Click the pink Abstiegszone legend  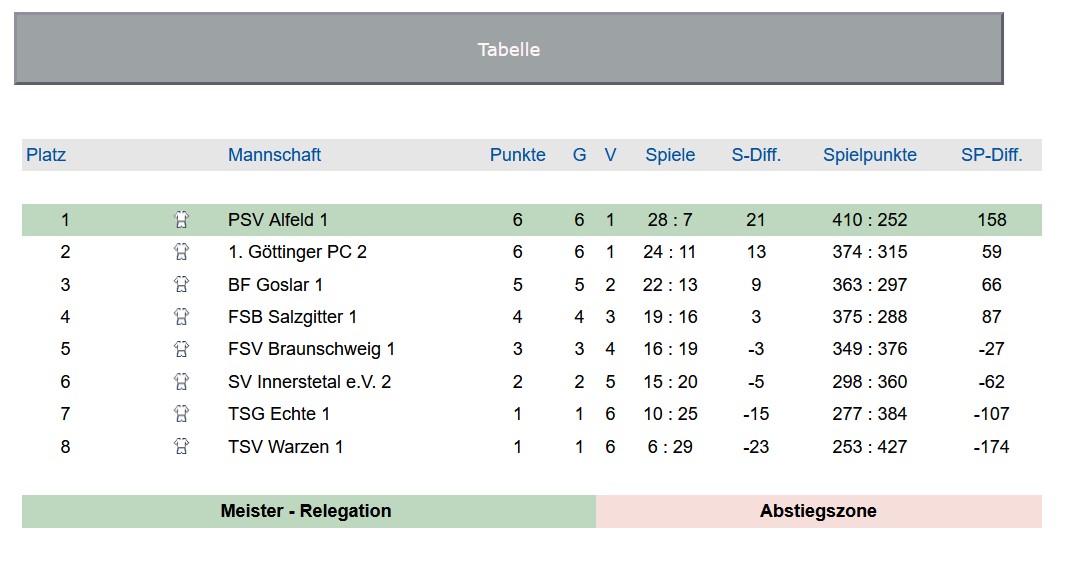[818, 511]
